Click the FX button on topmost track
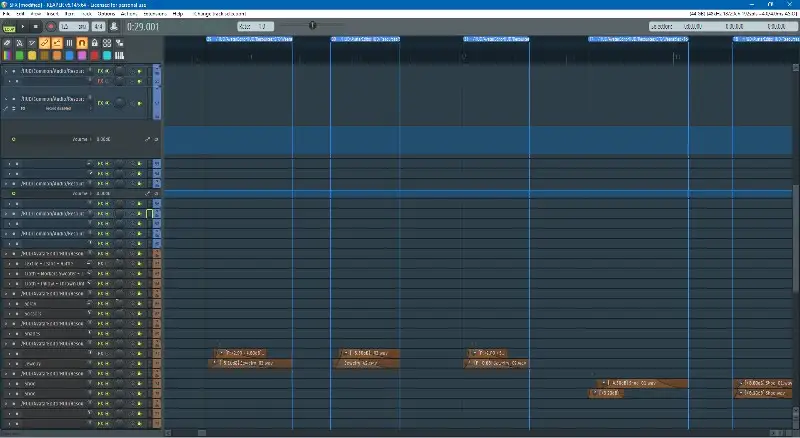Image resolution: width=800 pixels, height=438 pixels. 103,73
